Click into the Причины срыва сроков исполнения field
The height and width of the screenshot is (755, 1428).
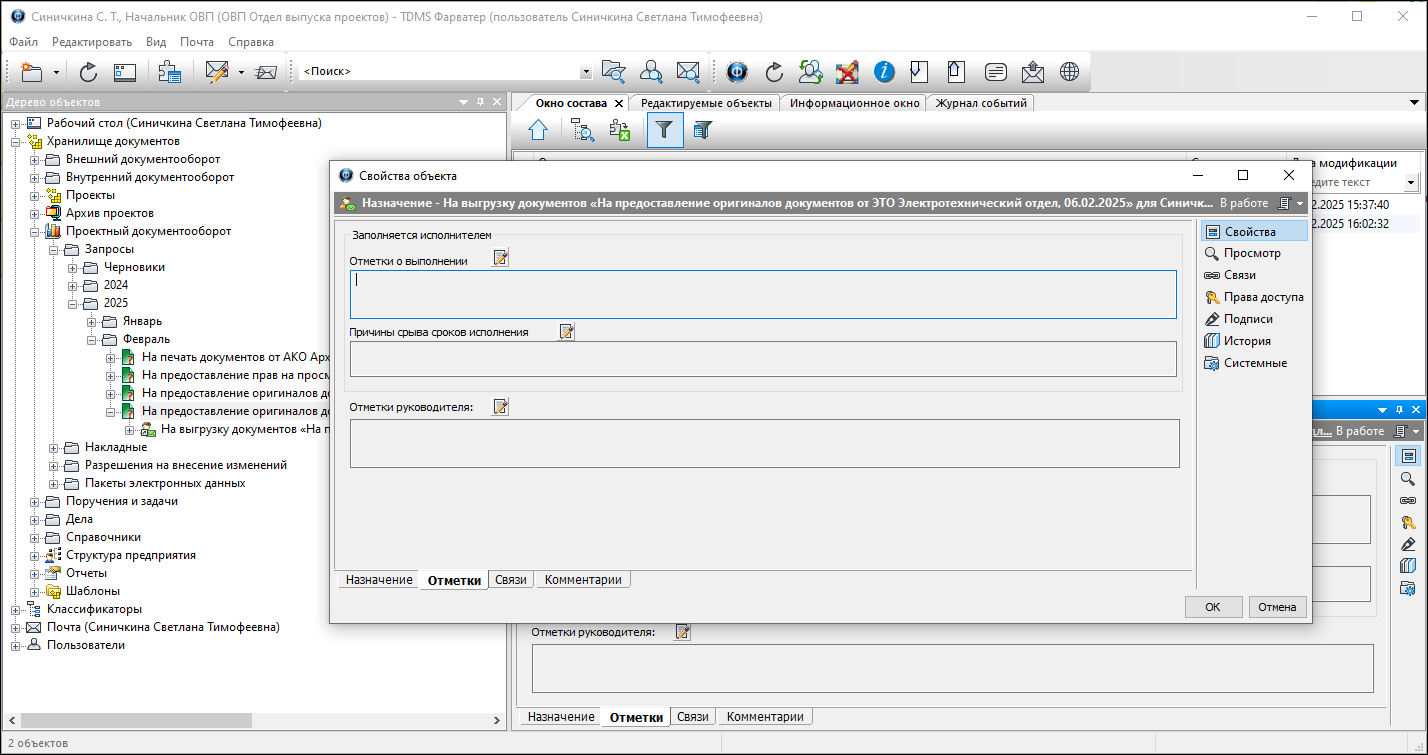[x=763, y=359]
